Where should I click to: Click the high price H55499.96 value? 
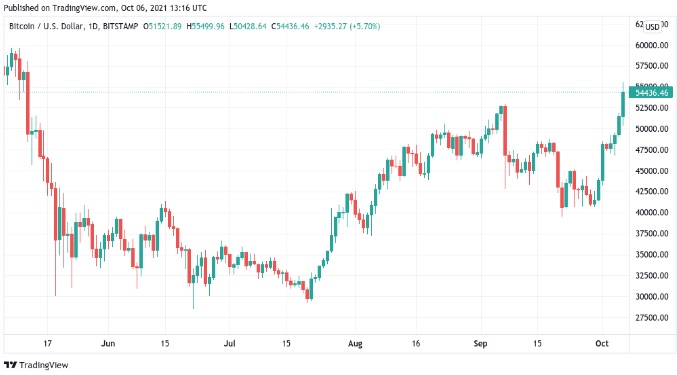click(x=206, y=26)
